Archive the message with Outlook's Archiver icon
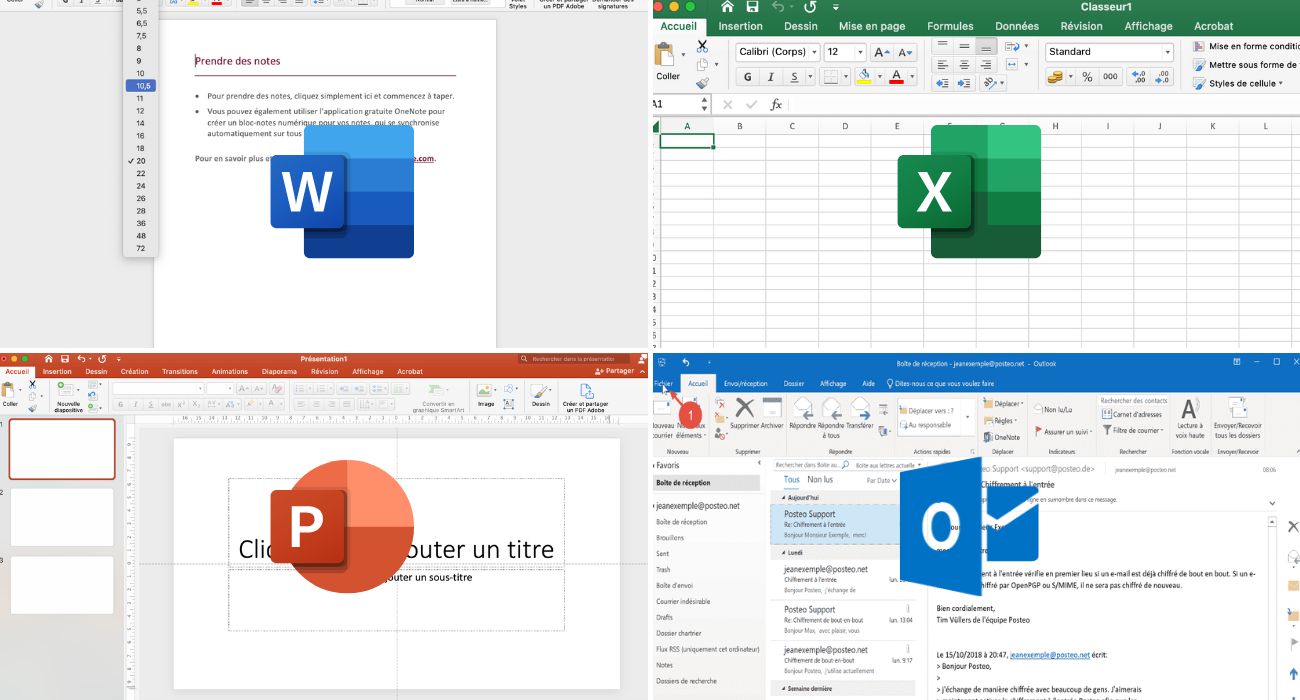Image resolution: width=1300 pixels, height=700 pixels. coord(772,412)
